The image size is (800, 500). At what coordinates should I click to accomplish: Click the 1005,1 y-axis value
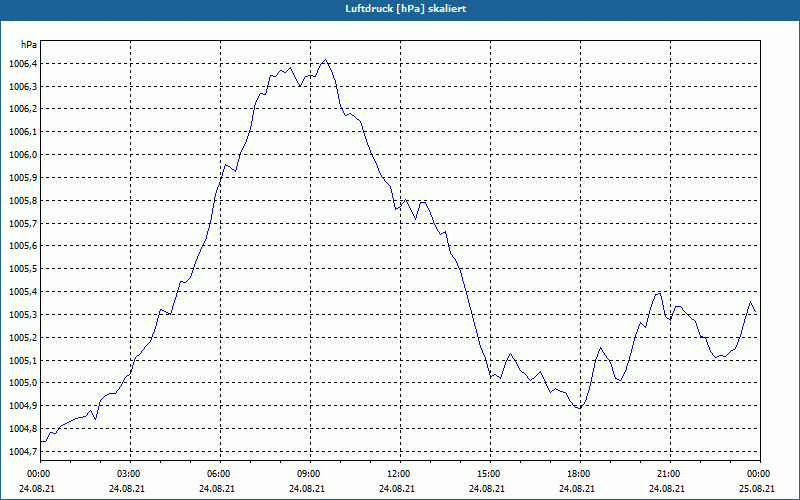coord(23,361)
